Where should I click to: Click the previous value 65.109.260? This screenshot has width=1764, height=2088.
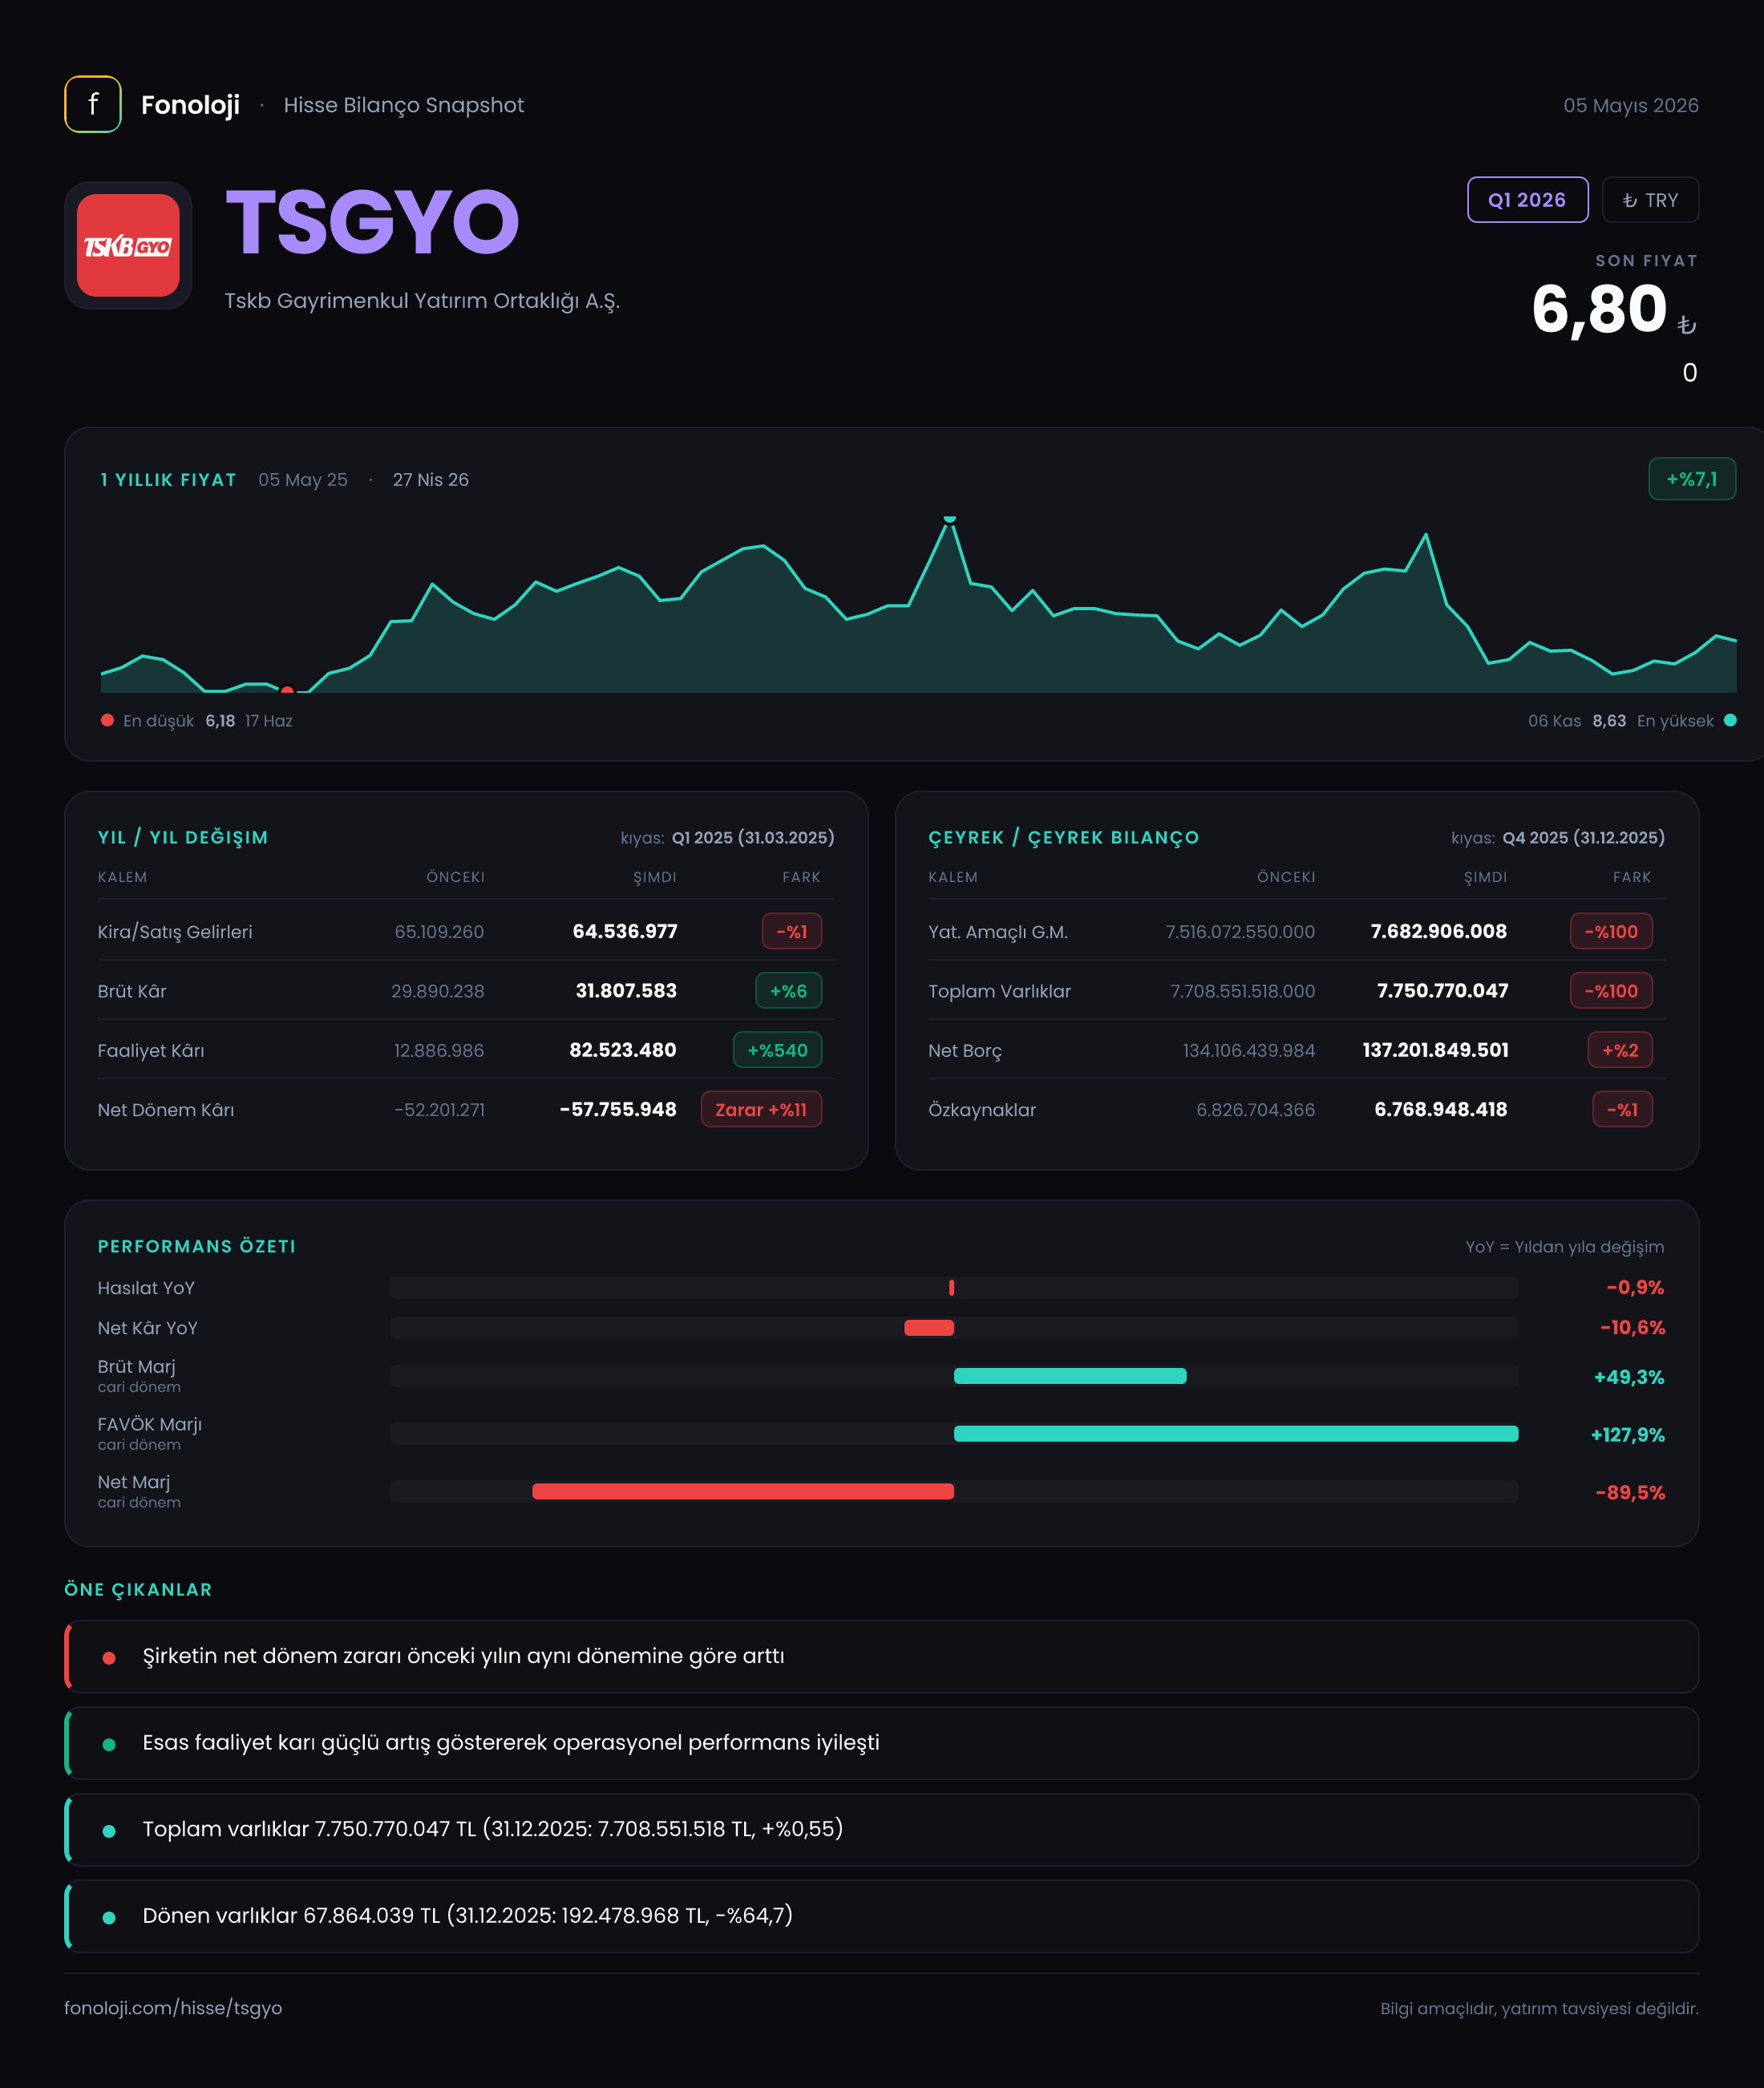(439, 932)
